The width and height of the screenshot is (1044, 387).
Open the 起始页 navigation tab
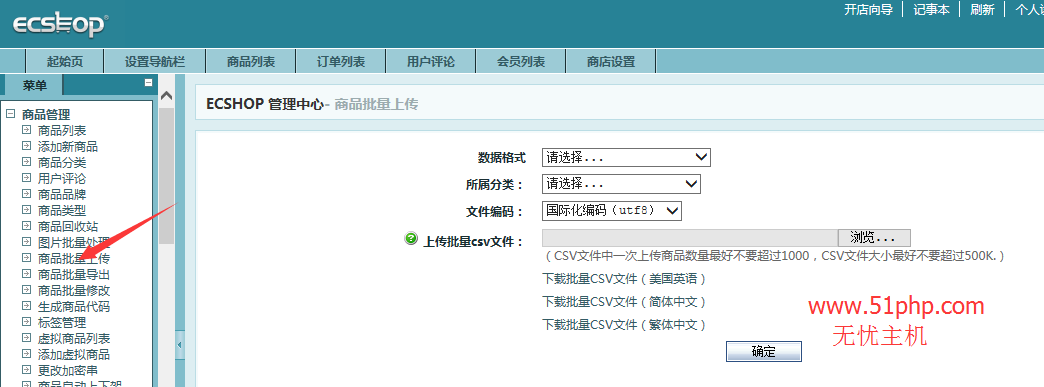65,61
